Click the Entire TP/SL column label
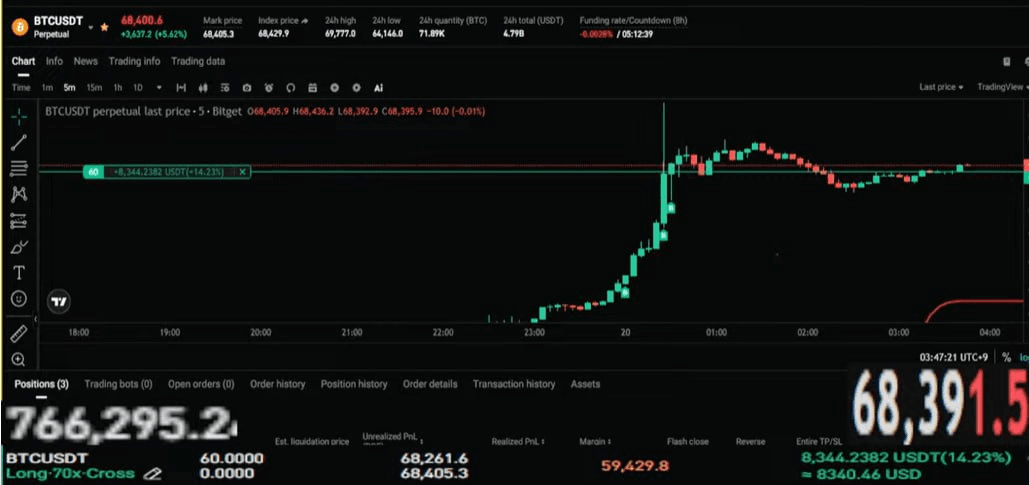 [x=818, y=442]
